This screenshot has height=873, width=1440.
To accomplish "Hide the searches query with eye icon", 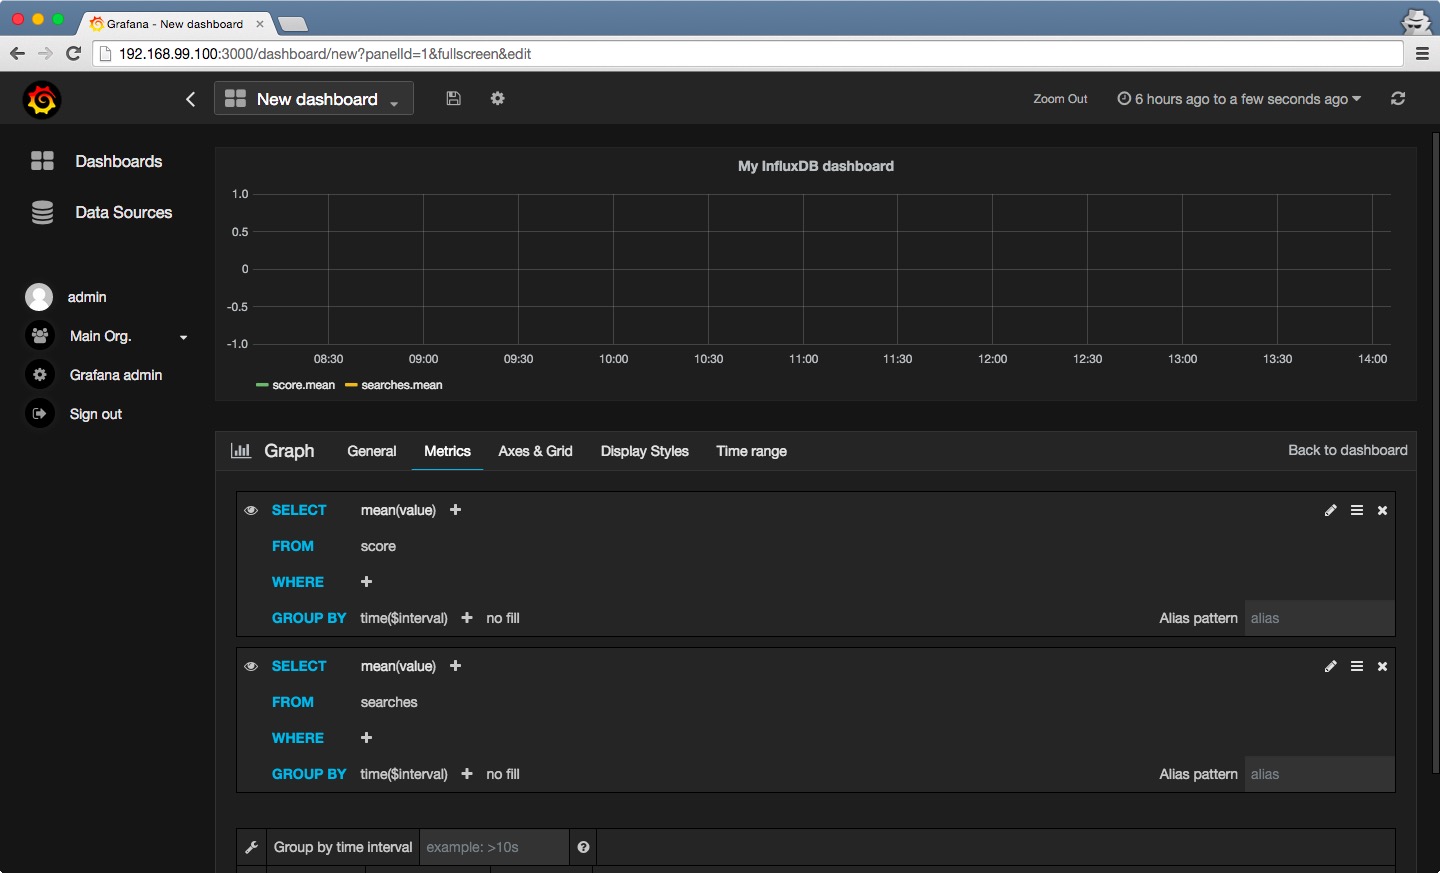I will click(x=251, y=666).
